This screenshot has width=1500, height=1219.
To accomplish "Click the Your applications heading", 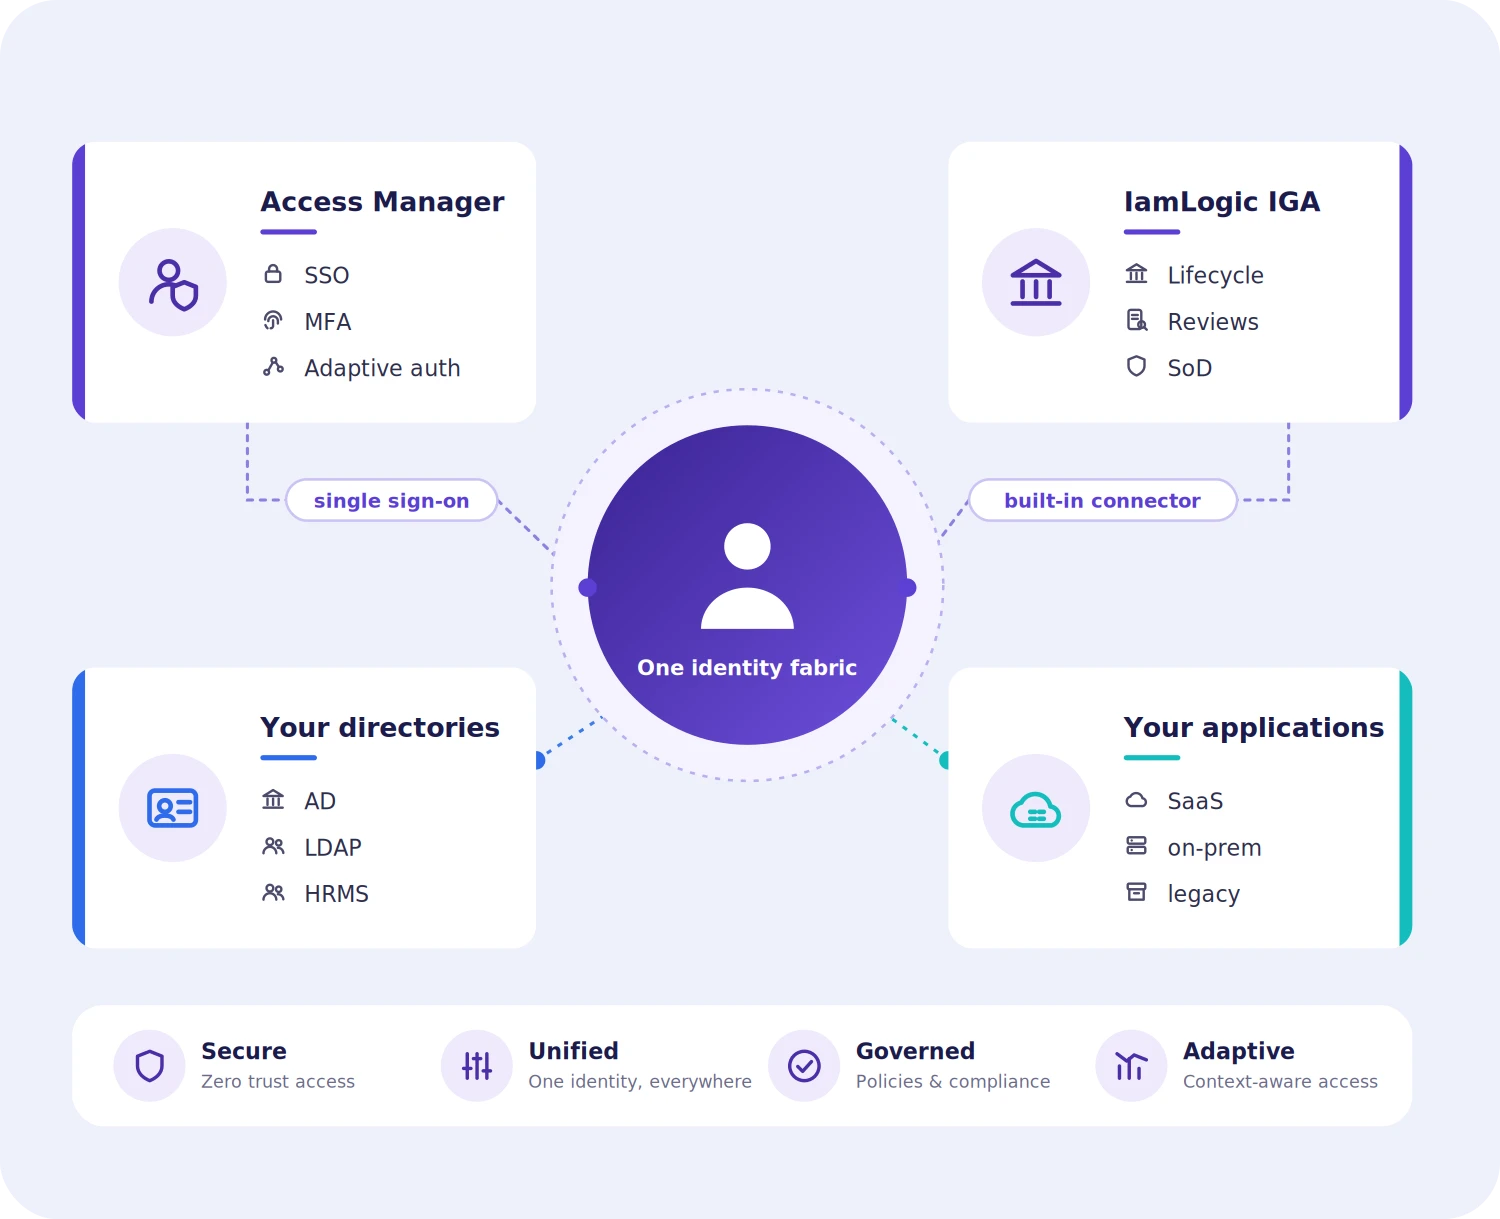I will coord(1254,727).
